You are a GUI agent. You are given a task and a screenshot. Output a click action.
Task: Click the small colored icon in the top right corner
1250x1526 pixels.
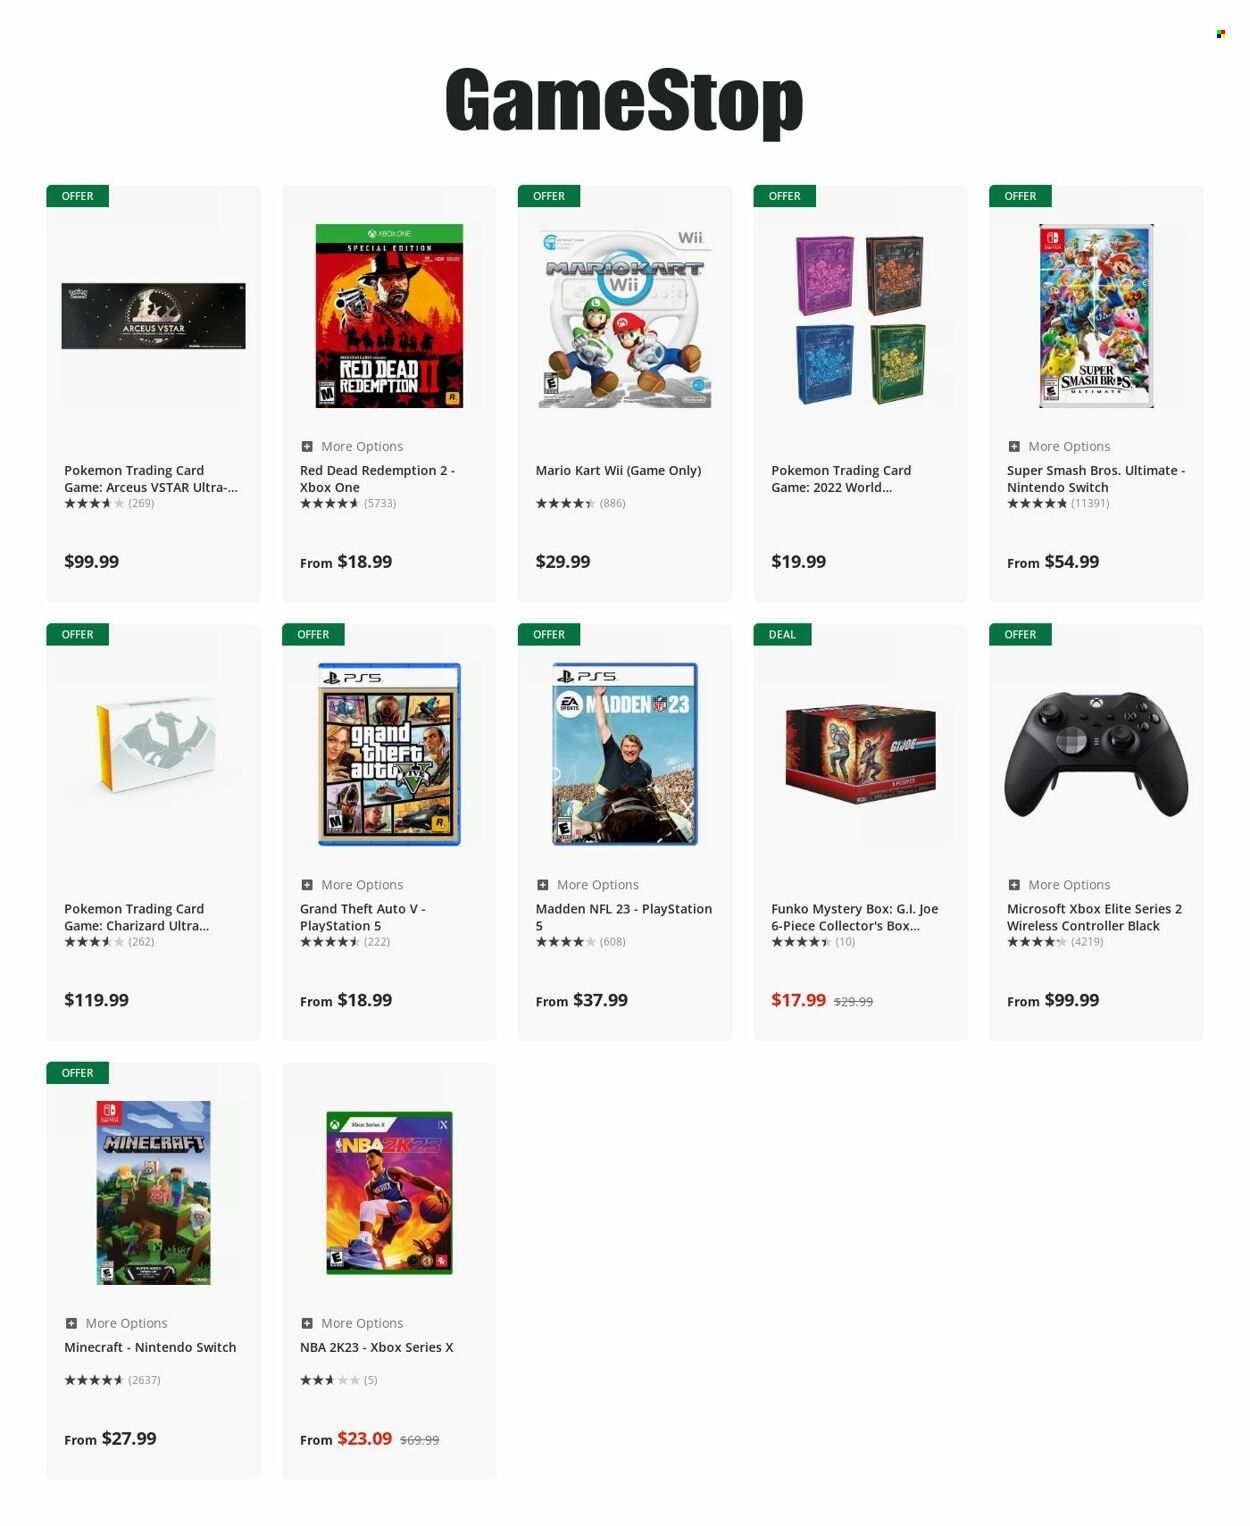click(1221, 34)
